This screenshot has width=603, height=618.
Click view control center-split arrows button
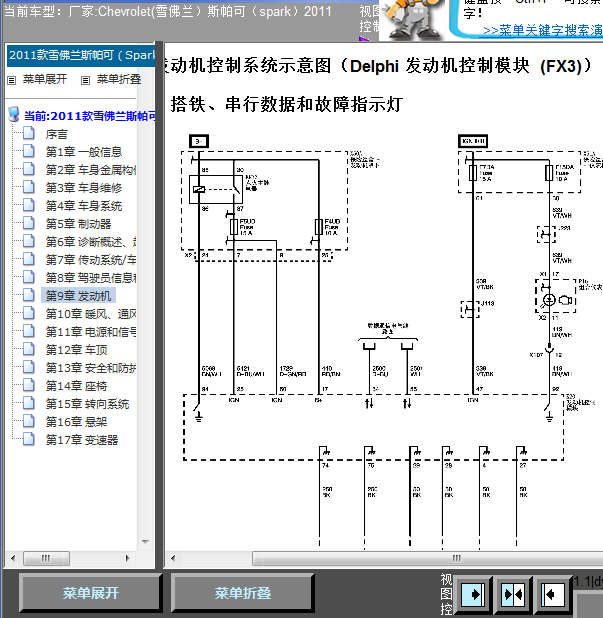513,594
